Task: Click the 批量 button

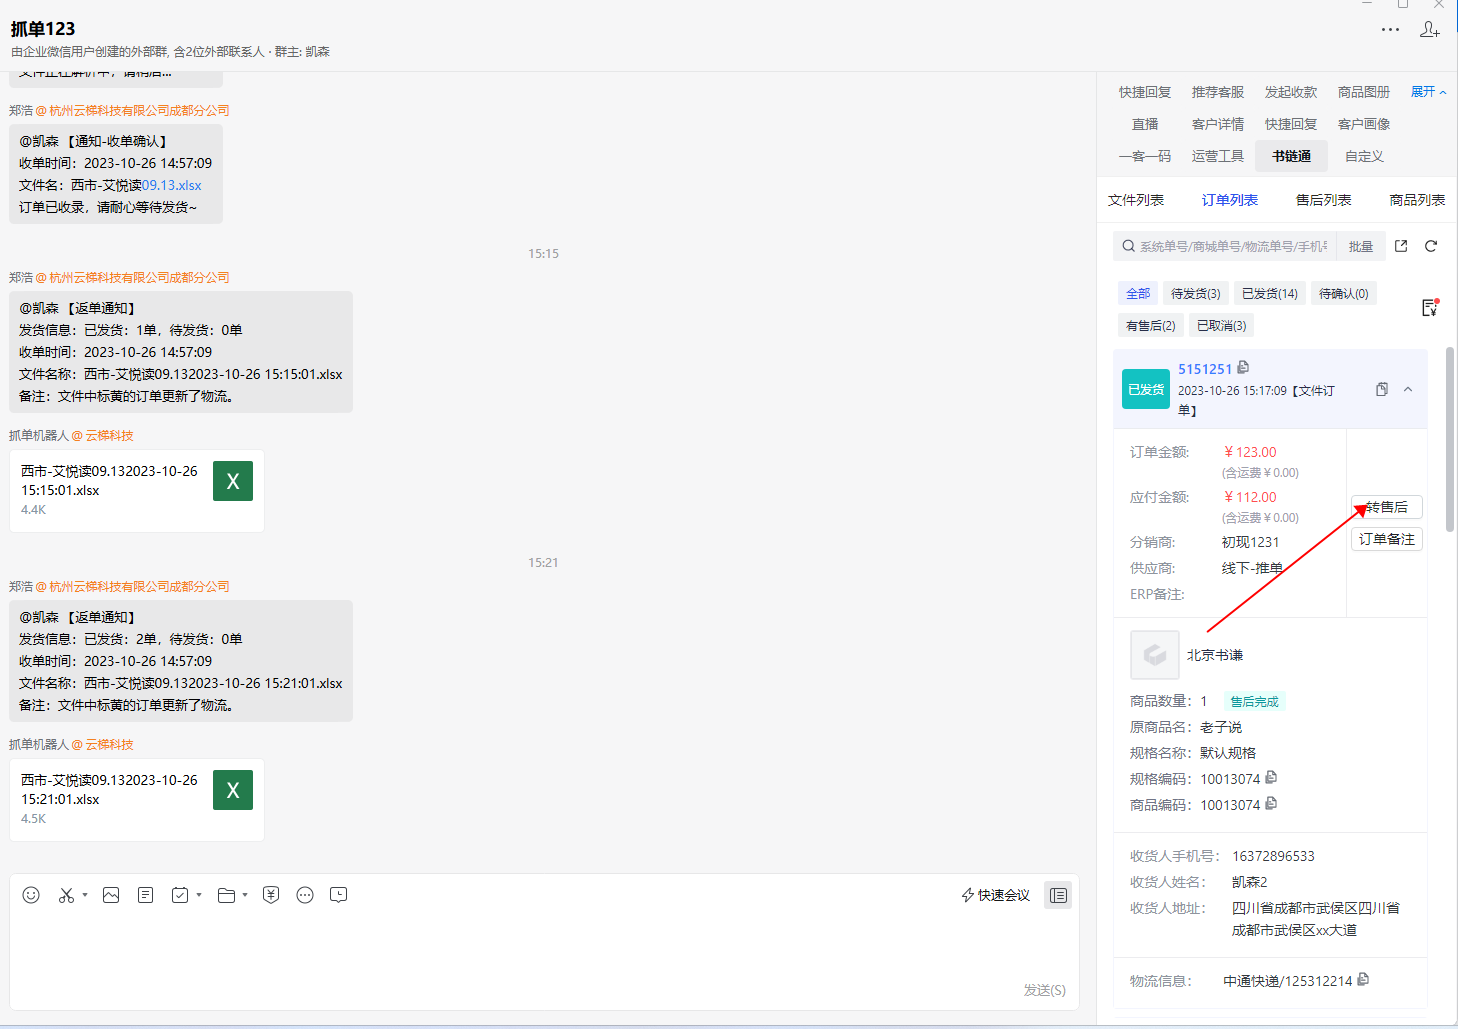Action: [x=1360, y=246]
